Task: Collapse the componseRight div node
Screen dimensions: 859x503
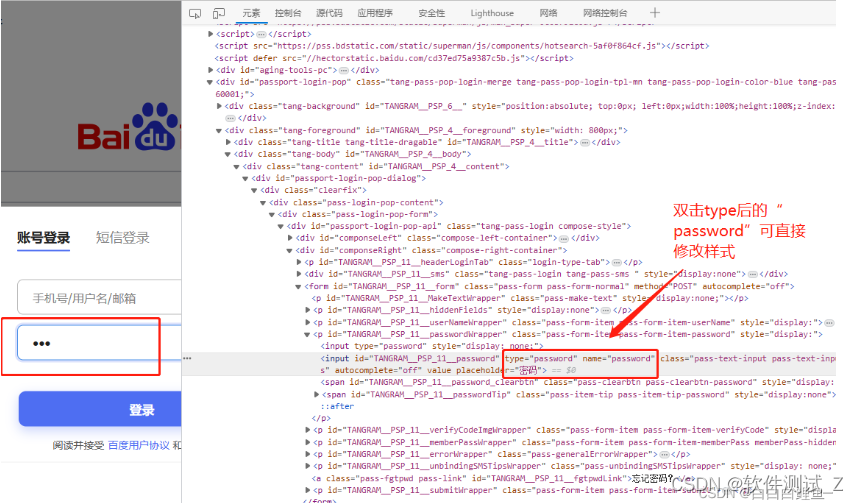Action: [289, 250]
